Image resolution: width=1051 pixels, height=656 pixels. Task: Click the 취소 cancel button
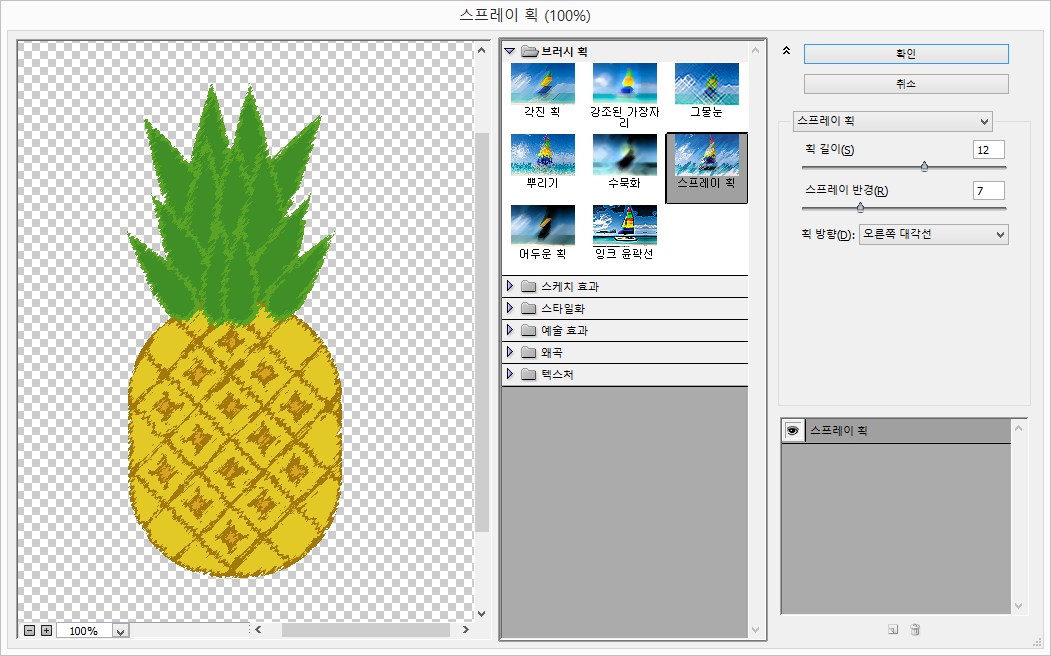point(906,84)
